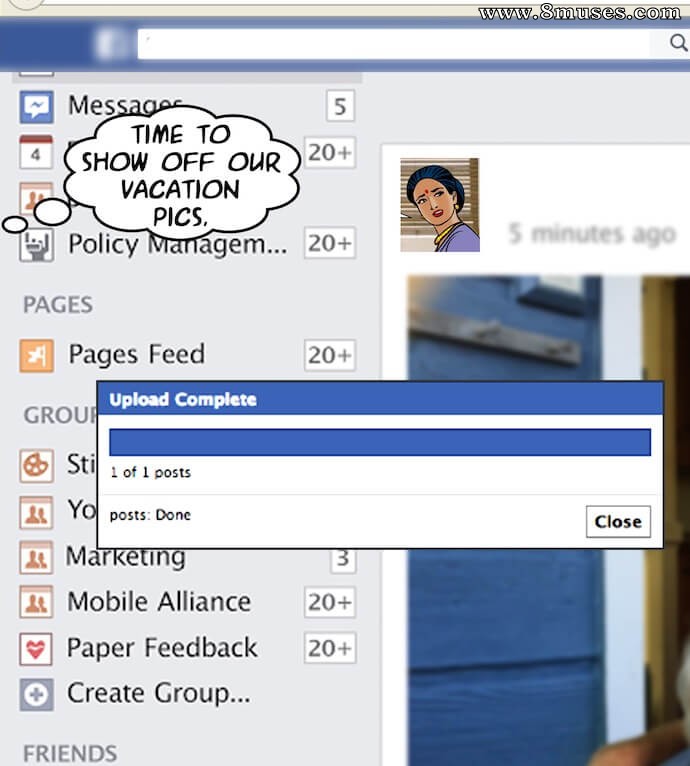The width and height of the screenshot is (690, 766).
Task: Click the Policy Management sidebar icon
Action: pos(36,243)
